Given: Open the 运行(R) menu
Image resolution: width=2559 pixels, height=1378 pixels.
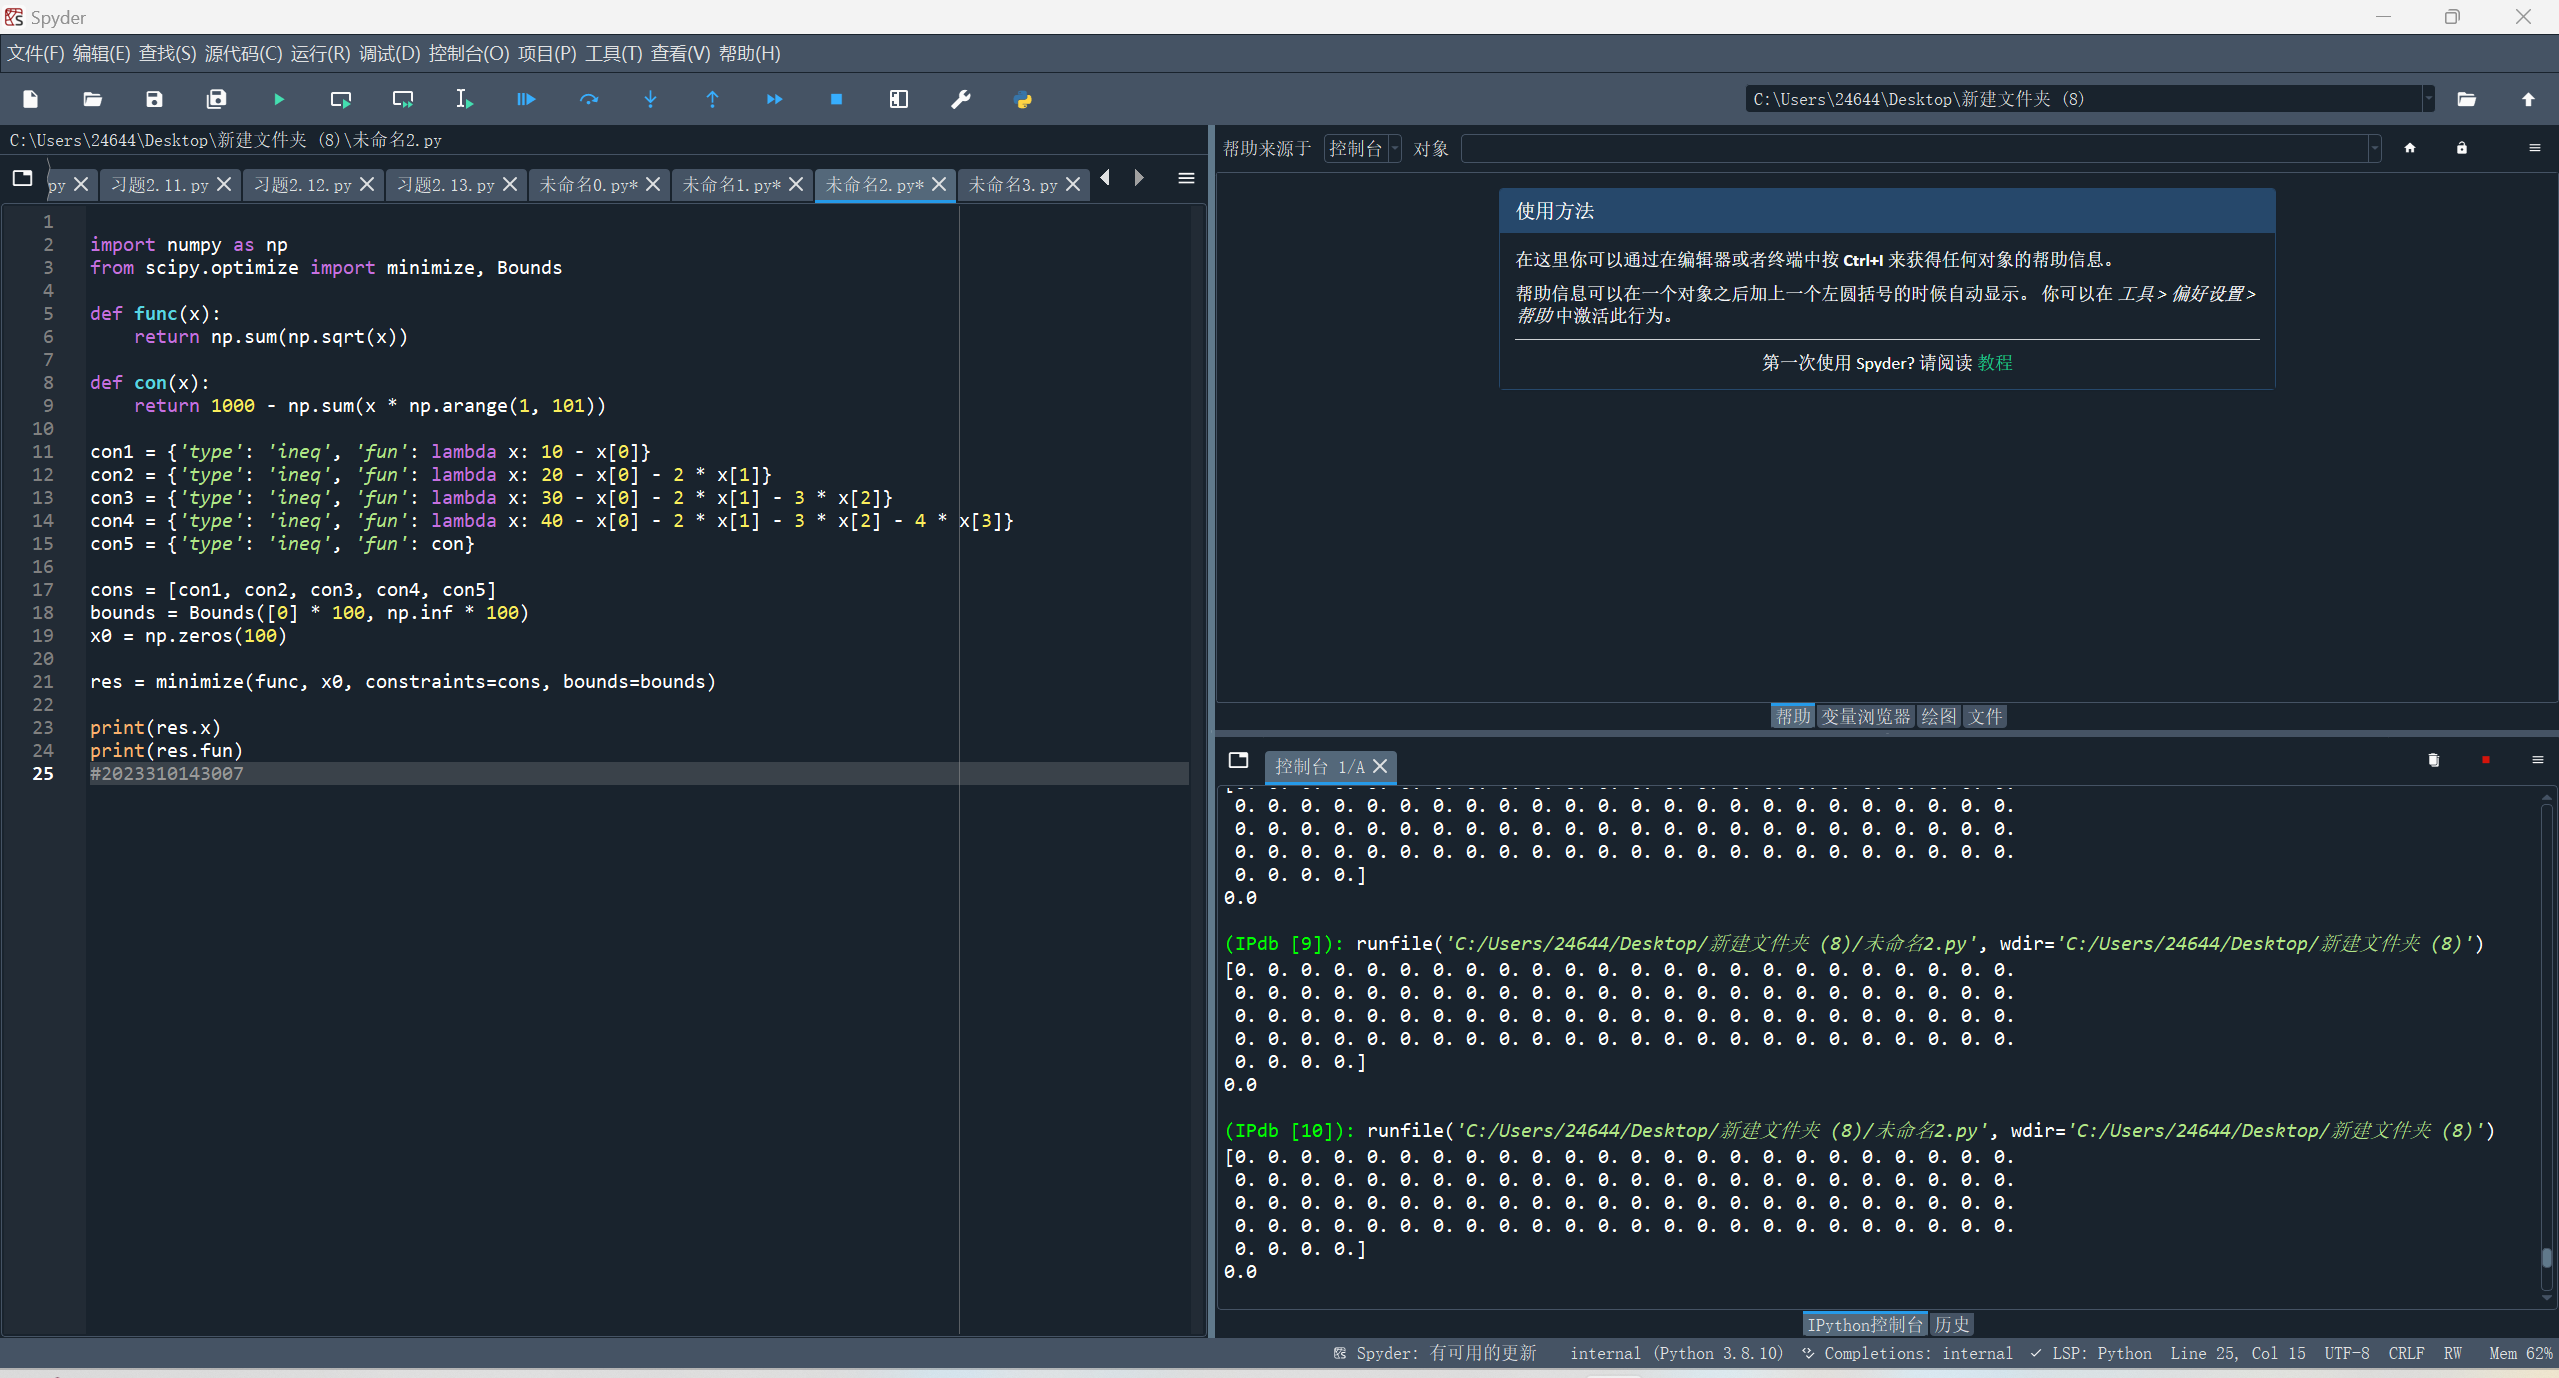Looking at the screenshot, I should (x=320, y=53).
